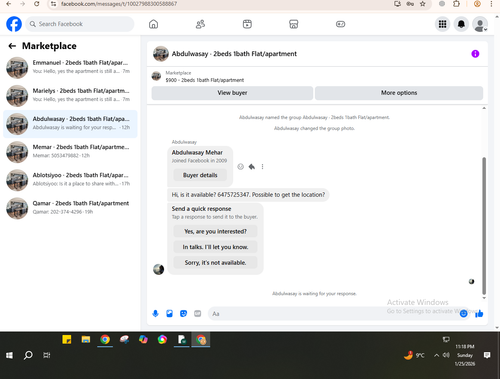
Task: Open Windows search in taskbar
Action: (28, 355)
